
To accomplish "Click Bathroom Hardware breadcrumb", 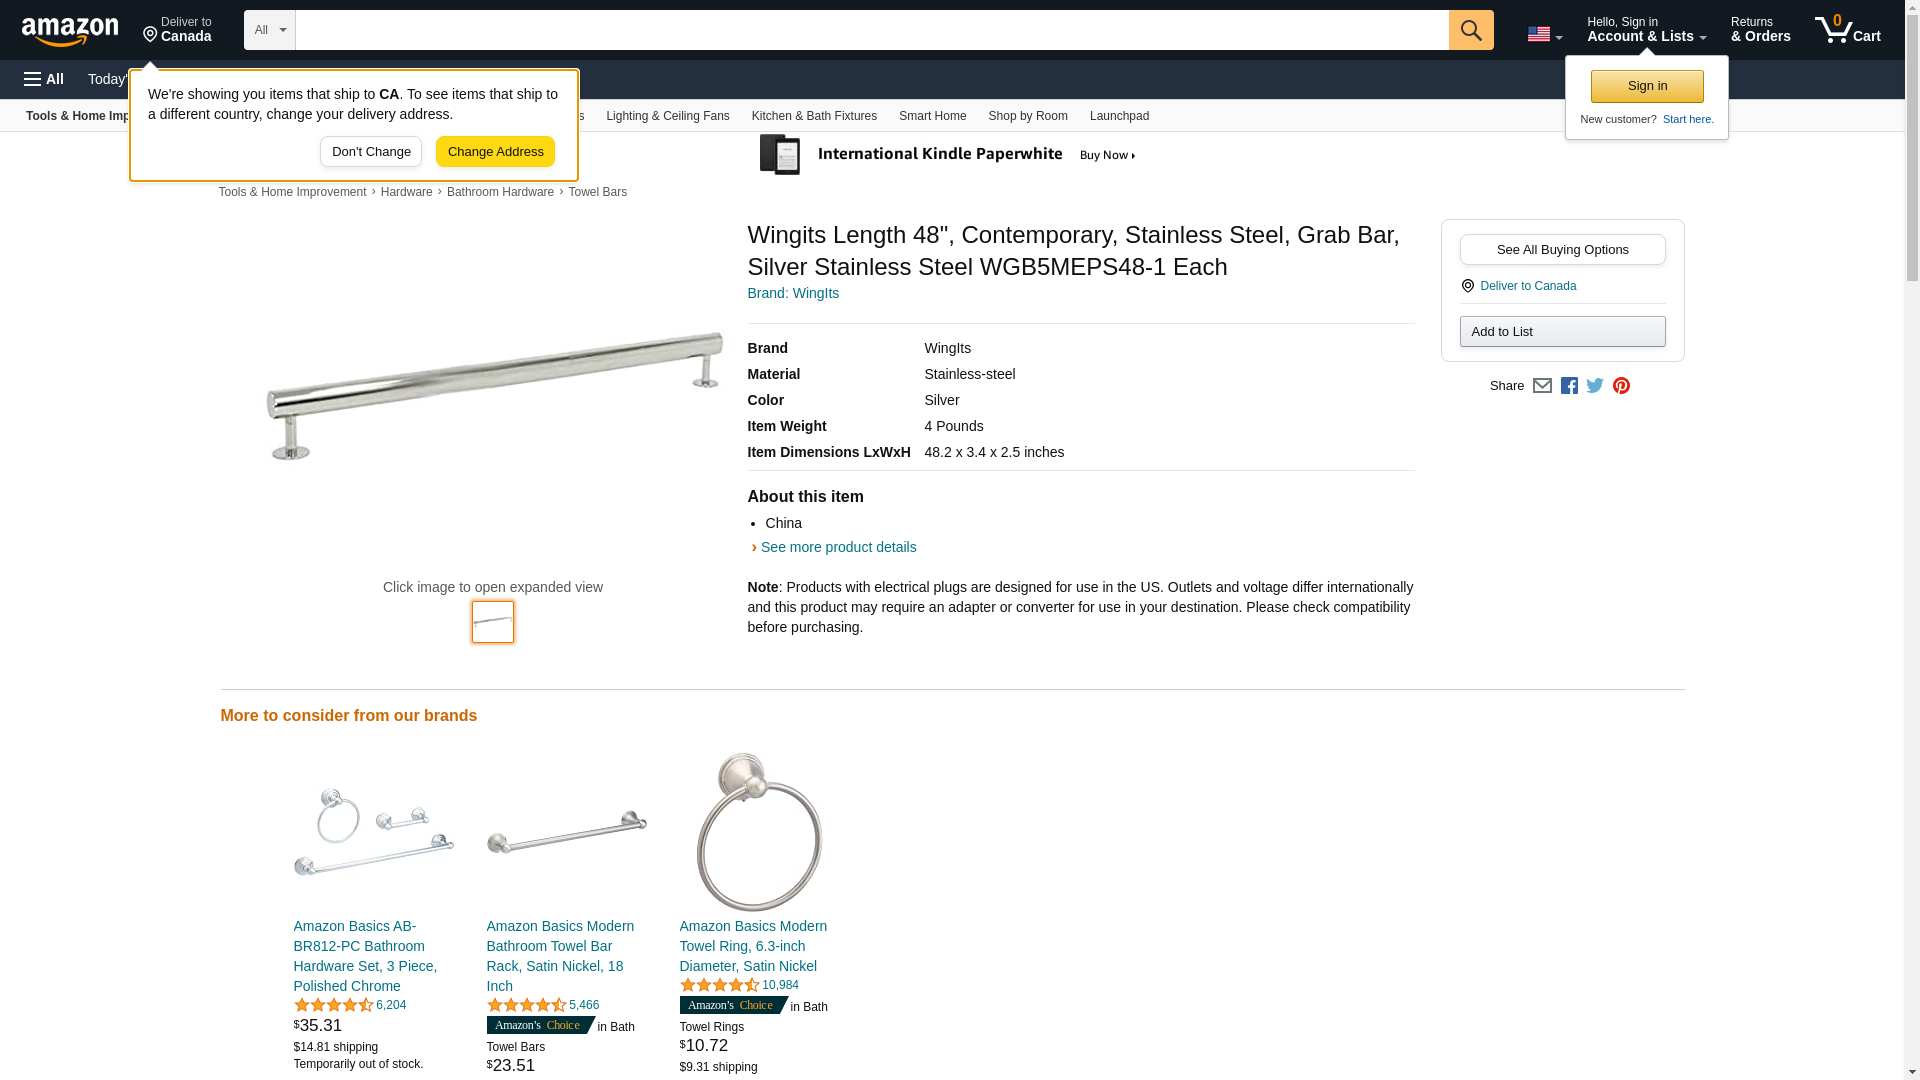I will [x=500, y=192].
